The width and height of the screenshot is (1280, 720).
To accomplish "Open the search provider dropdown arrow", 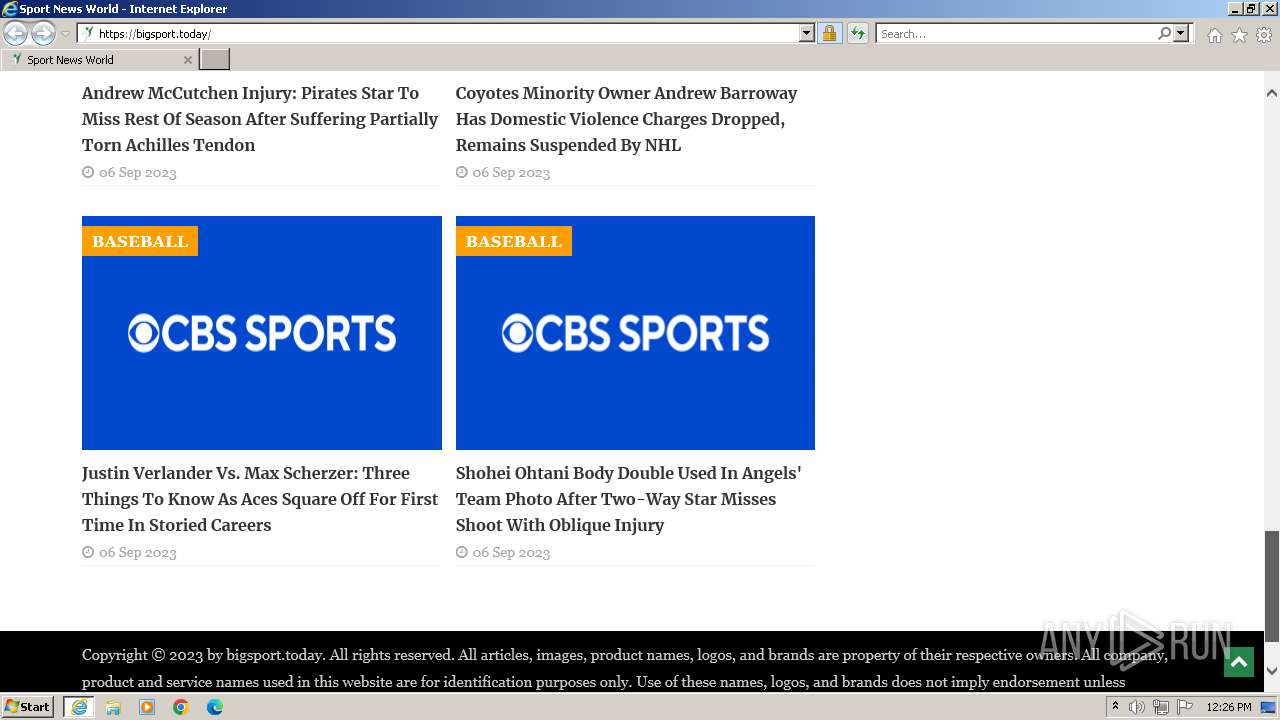I will click(1181, 34).
